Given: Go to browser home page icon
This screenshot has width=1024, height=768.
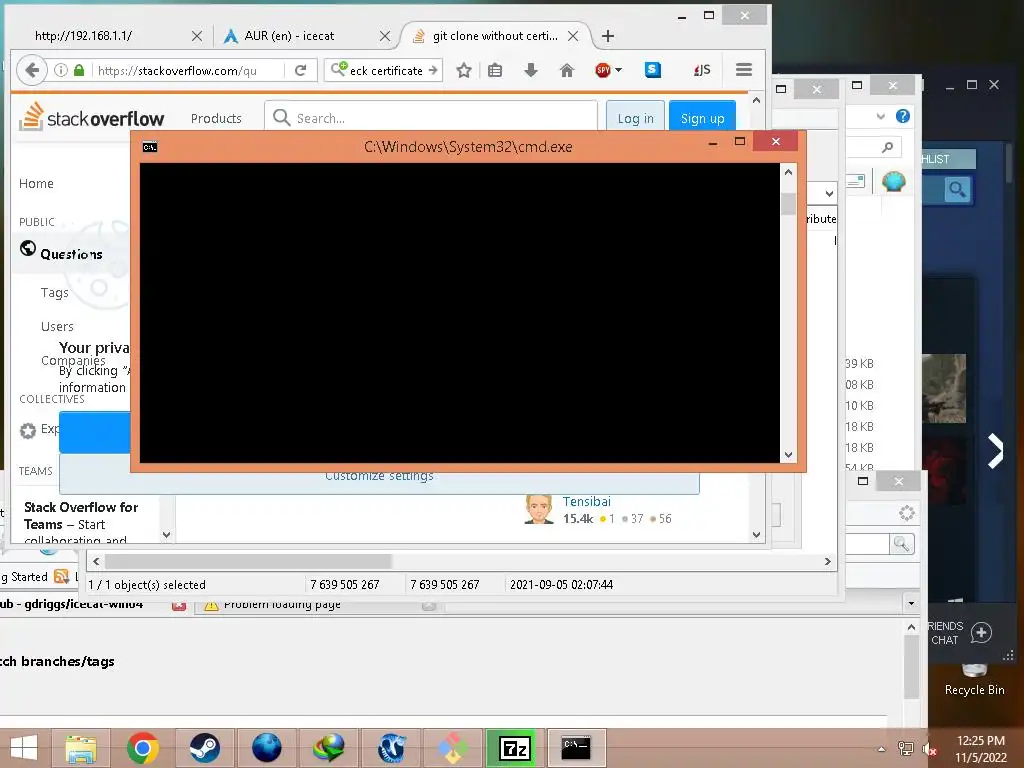Looking at the screenshot, I should pyautogui.click(x=567, y=70).
